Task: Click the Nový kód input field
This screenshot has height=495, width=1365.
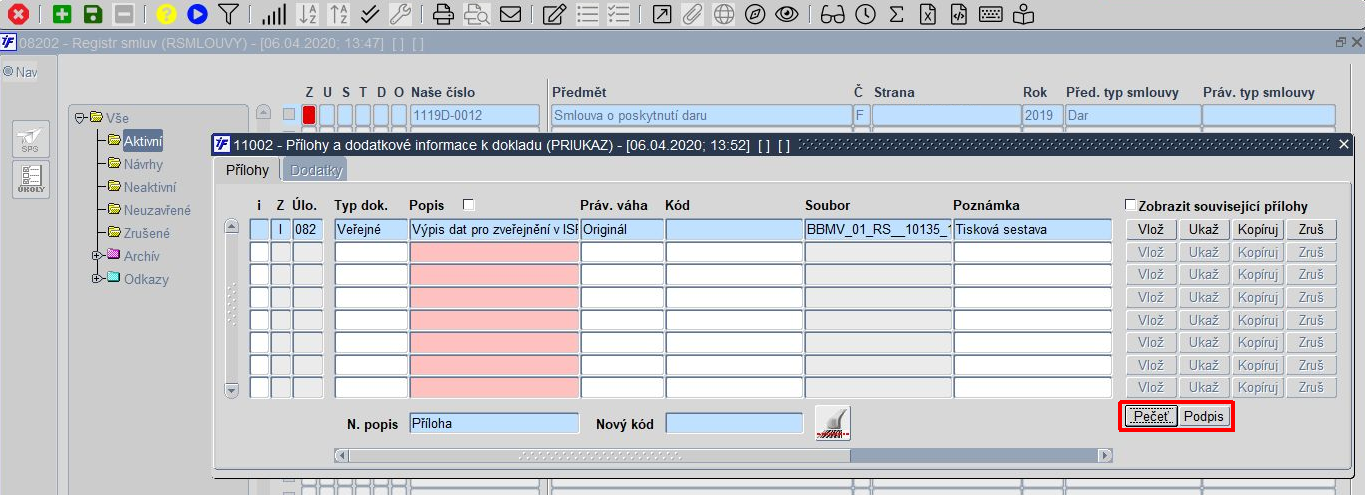Action: [x=734, y=423]
